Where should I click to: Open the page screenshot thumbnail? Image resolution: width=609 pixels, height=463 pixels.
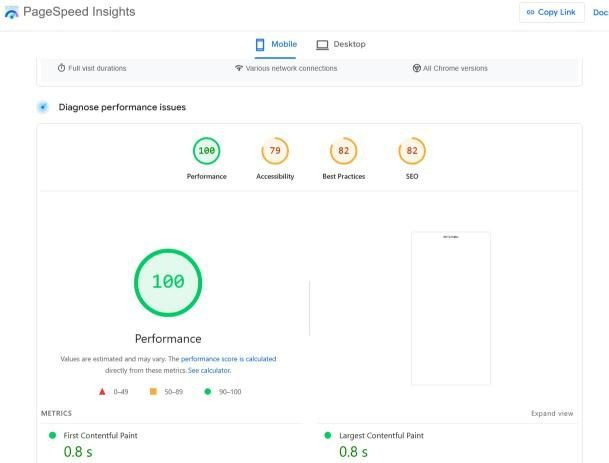tap(451, 308)
